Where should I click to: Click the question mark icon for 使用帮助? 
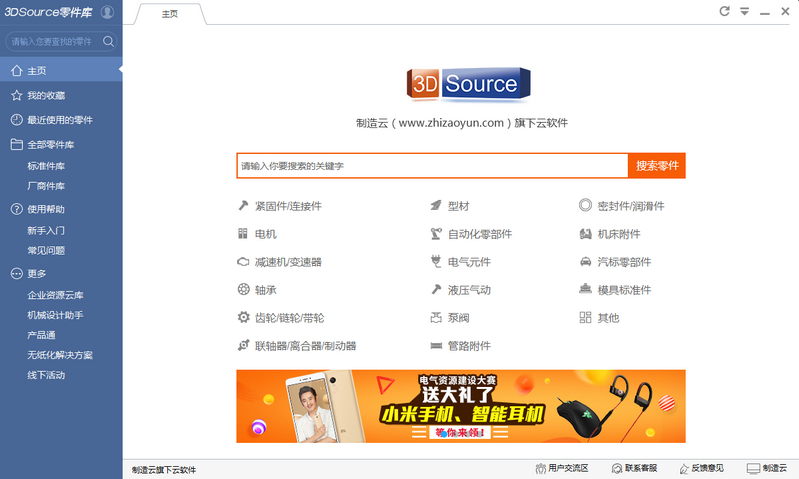tap(17, 209)
